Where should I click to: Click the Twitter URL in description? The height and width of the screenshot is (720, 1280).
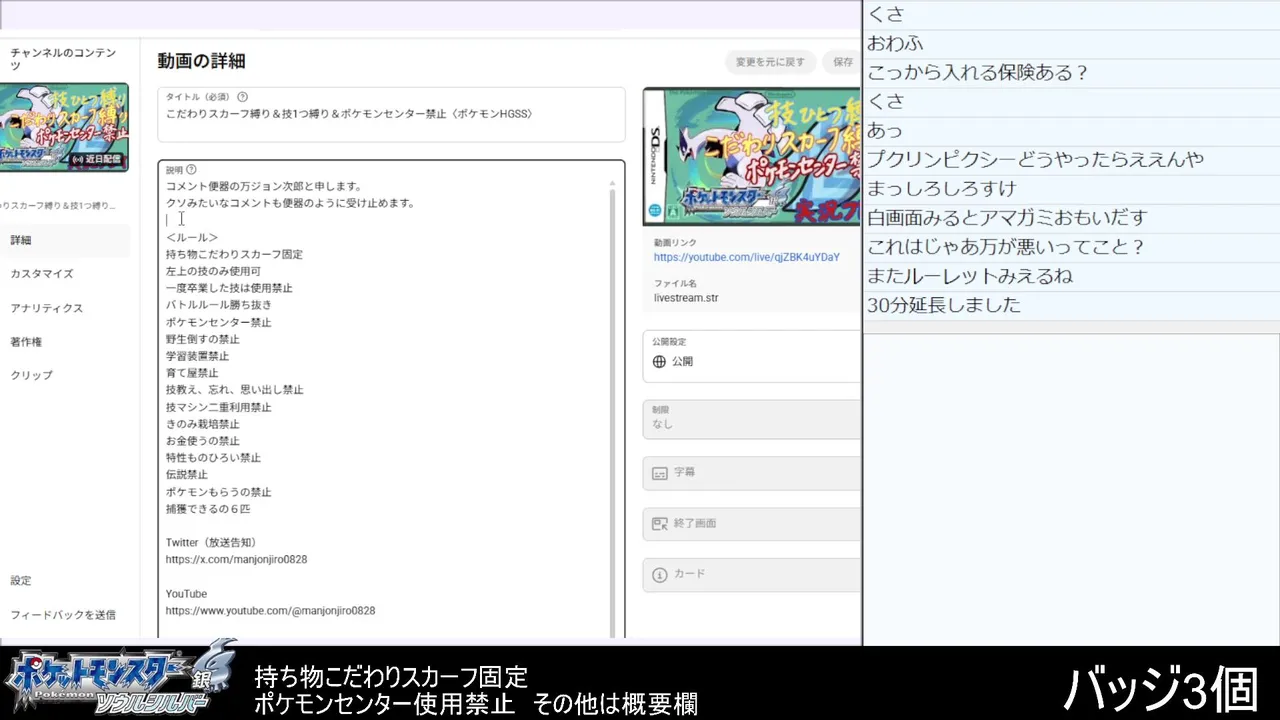(236, 559)
